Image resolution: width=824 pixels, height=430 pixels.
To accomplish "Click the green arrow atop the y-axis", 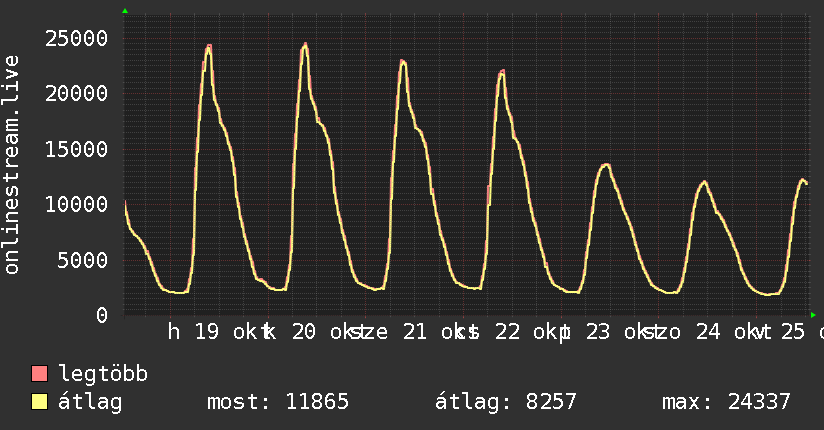I will click(125, 11).
